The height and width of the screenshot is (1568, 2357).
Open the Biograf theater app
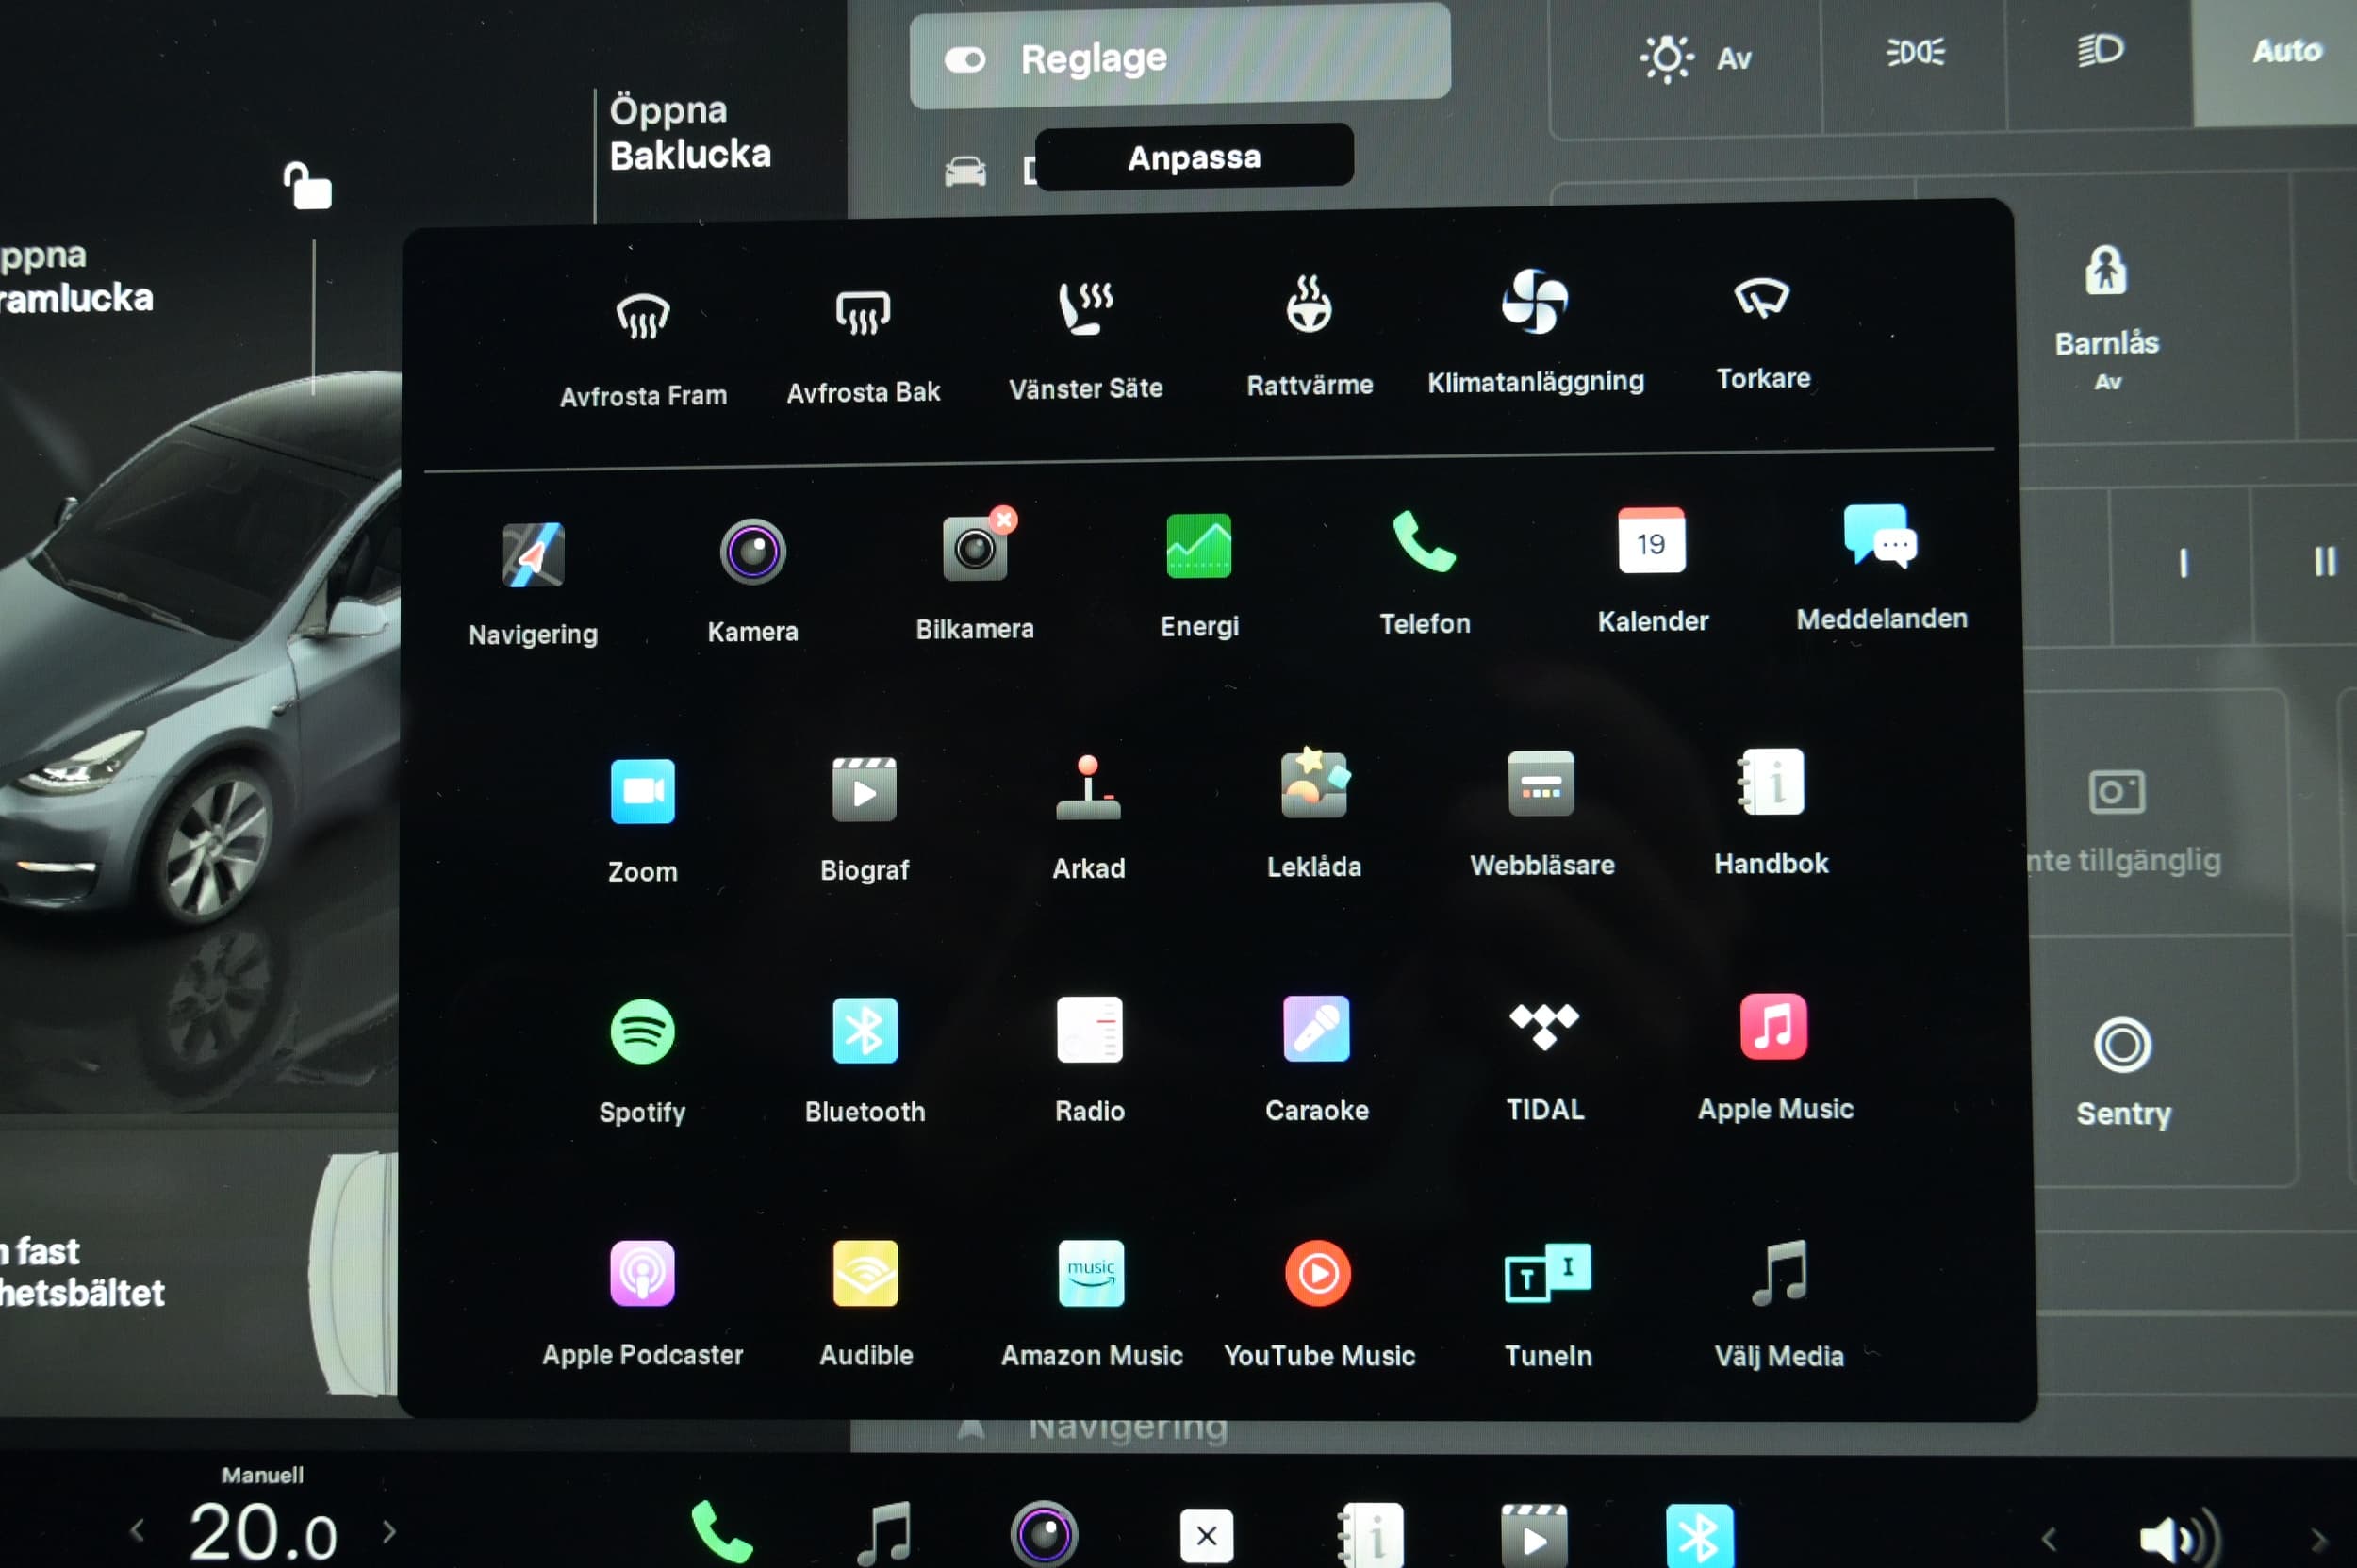[864, 819]
